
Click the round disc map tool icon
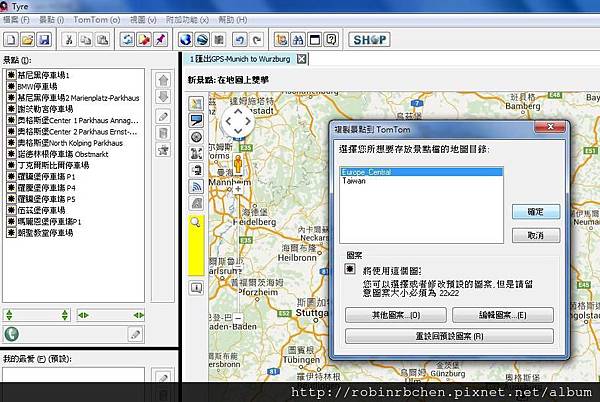click(196, 137)
